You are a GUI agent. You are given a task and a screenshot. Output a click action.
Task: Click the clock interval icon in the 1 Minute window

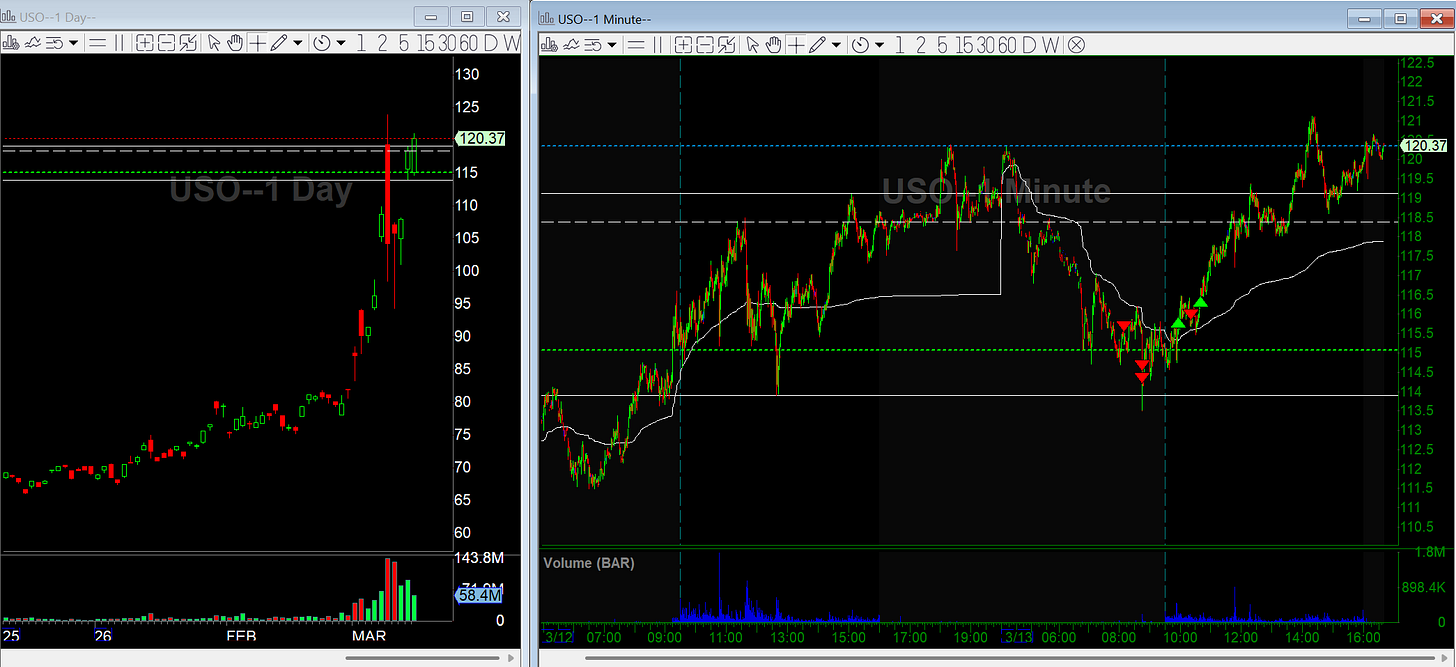click(x=860, y=43)
